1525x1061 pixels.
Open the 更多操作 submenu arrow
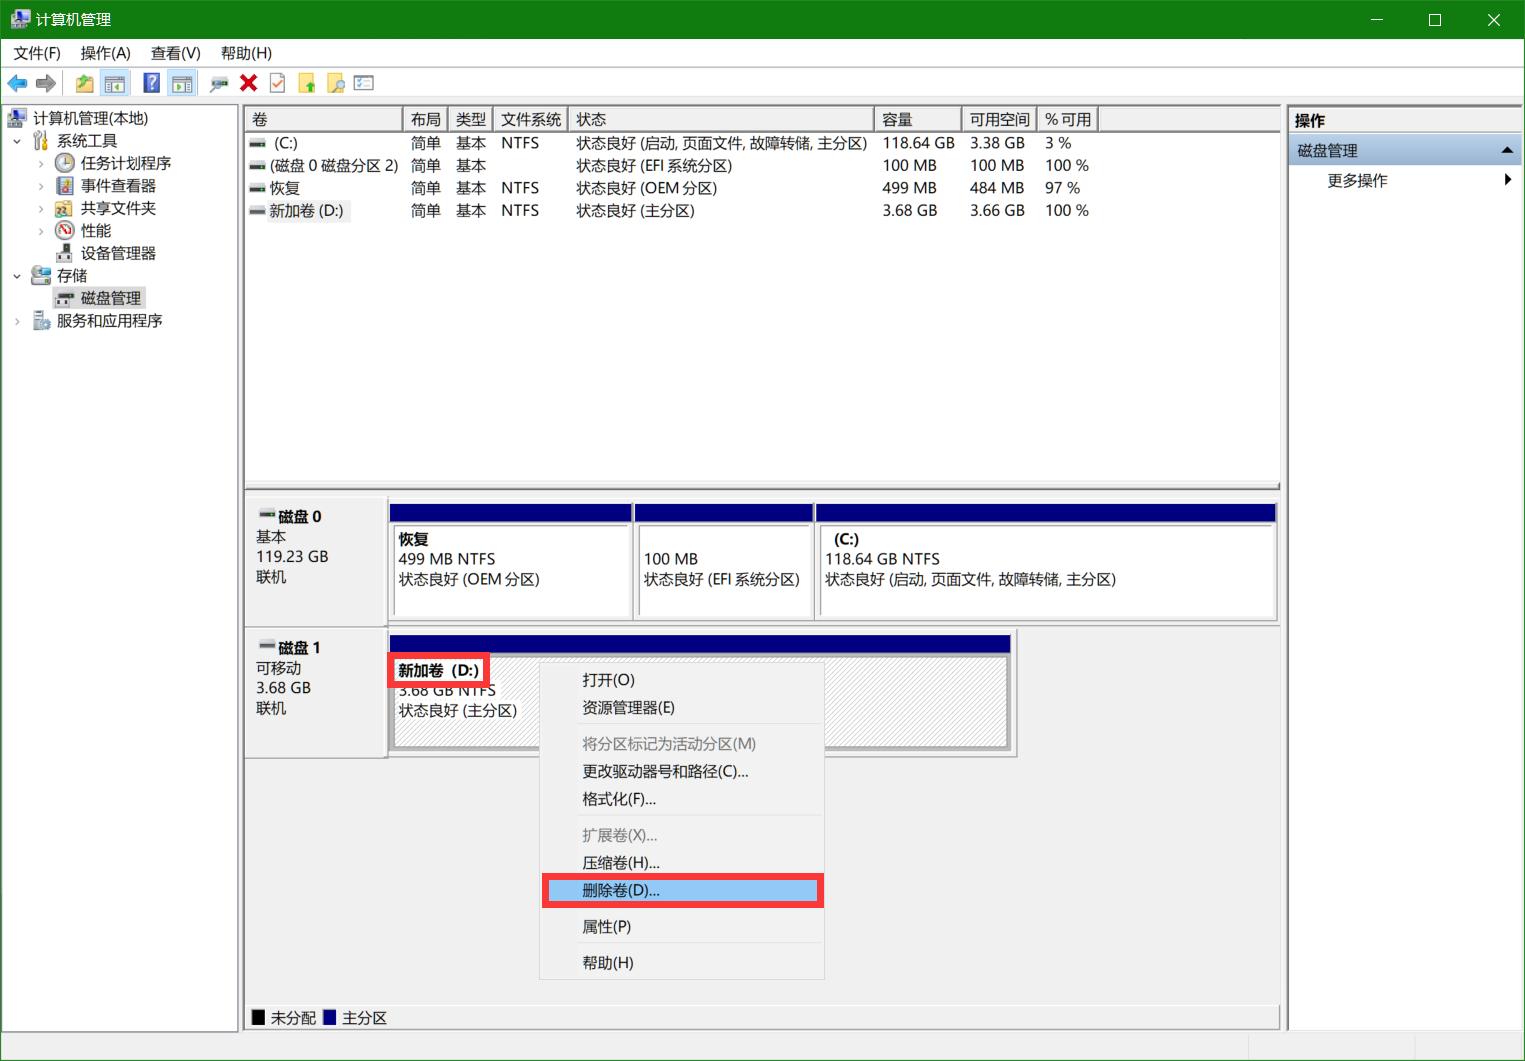click(1507, 180)
